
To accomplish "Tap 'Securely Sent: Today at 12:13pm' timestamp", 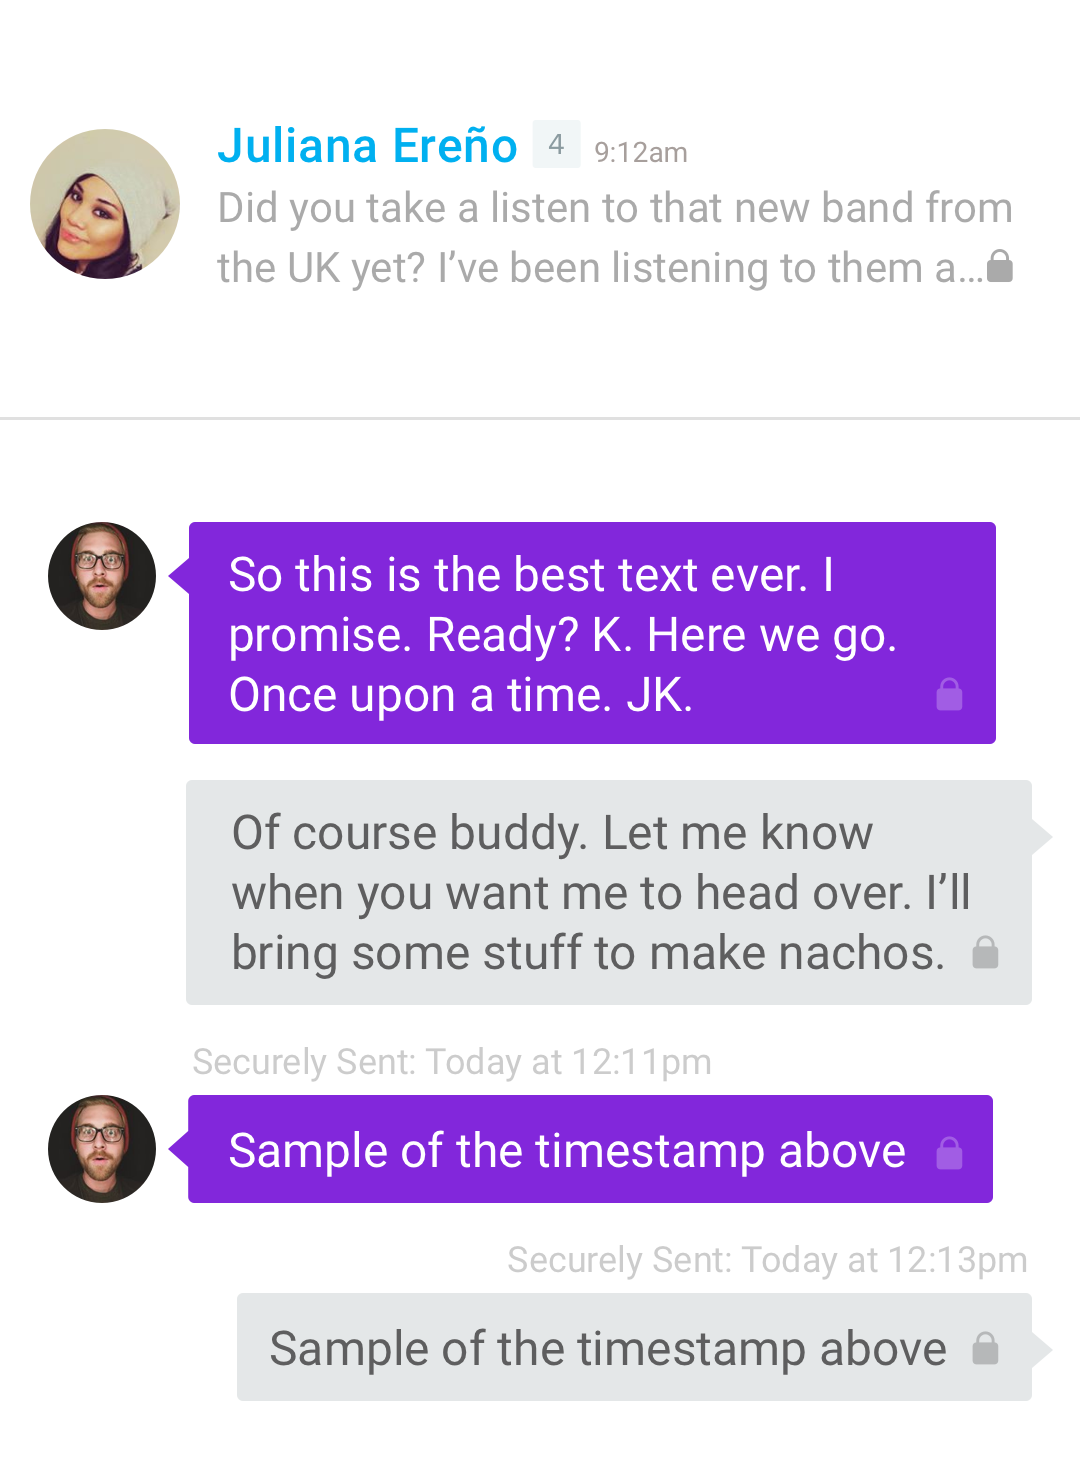I will pos(767,1260).
